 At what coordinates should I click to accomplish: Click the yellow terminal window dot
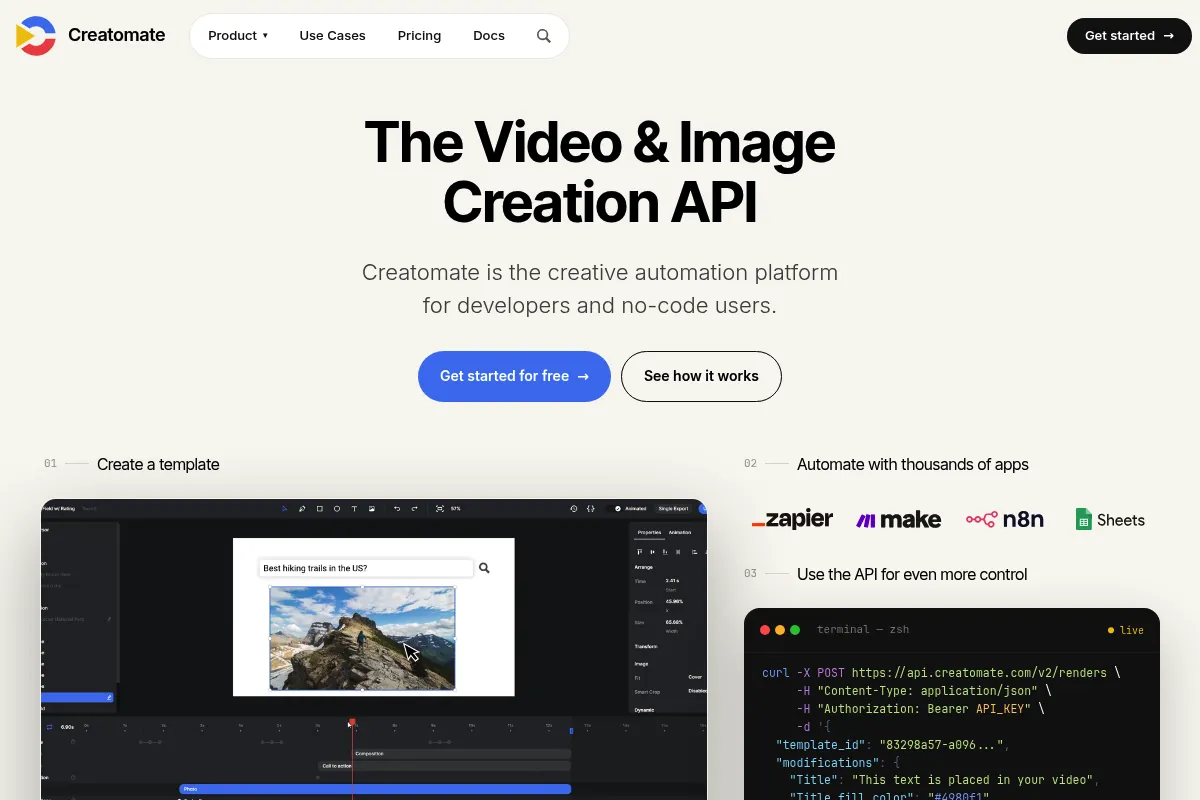780,630
